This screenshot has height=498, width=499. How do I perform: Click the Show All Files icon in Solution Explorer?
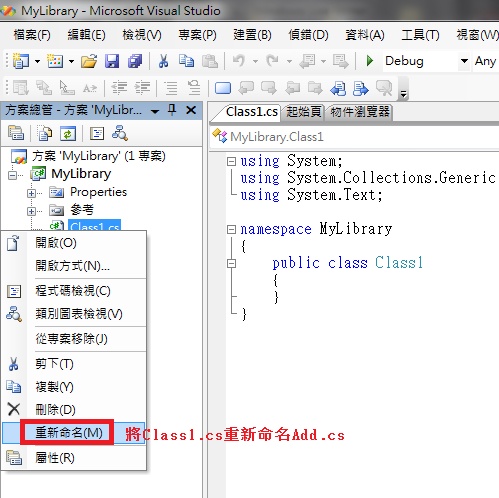pos(45,133)
